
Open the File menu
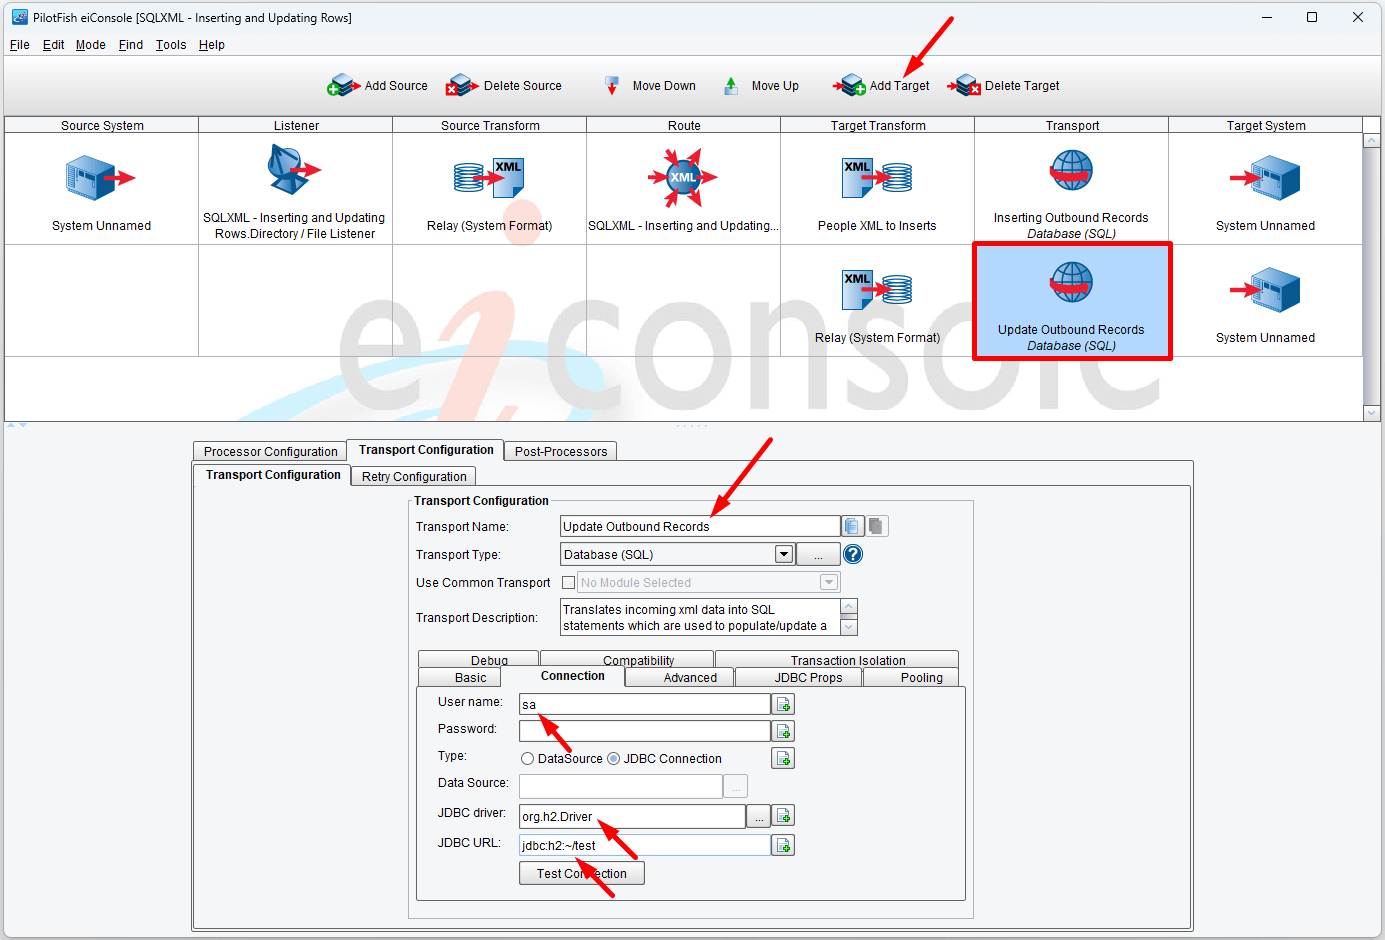tap(19, 45)
